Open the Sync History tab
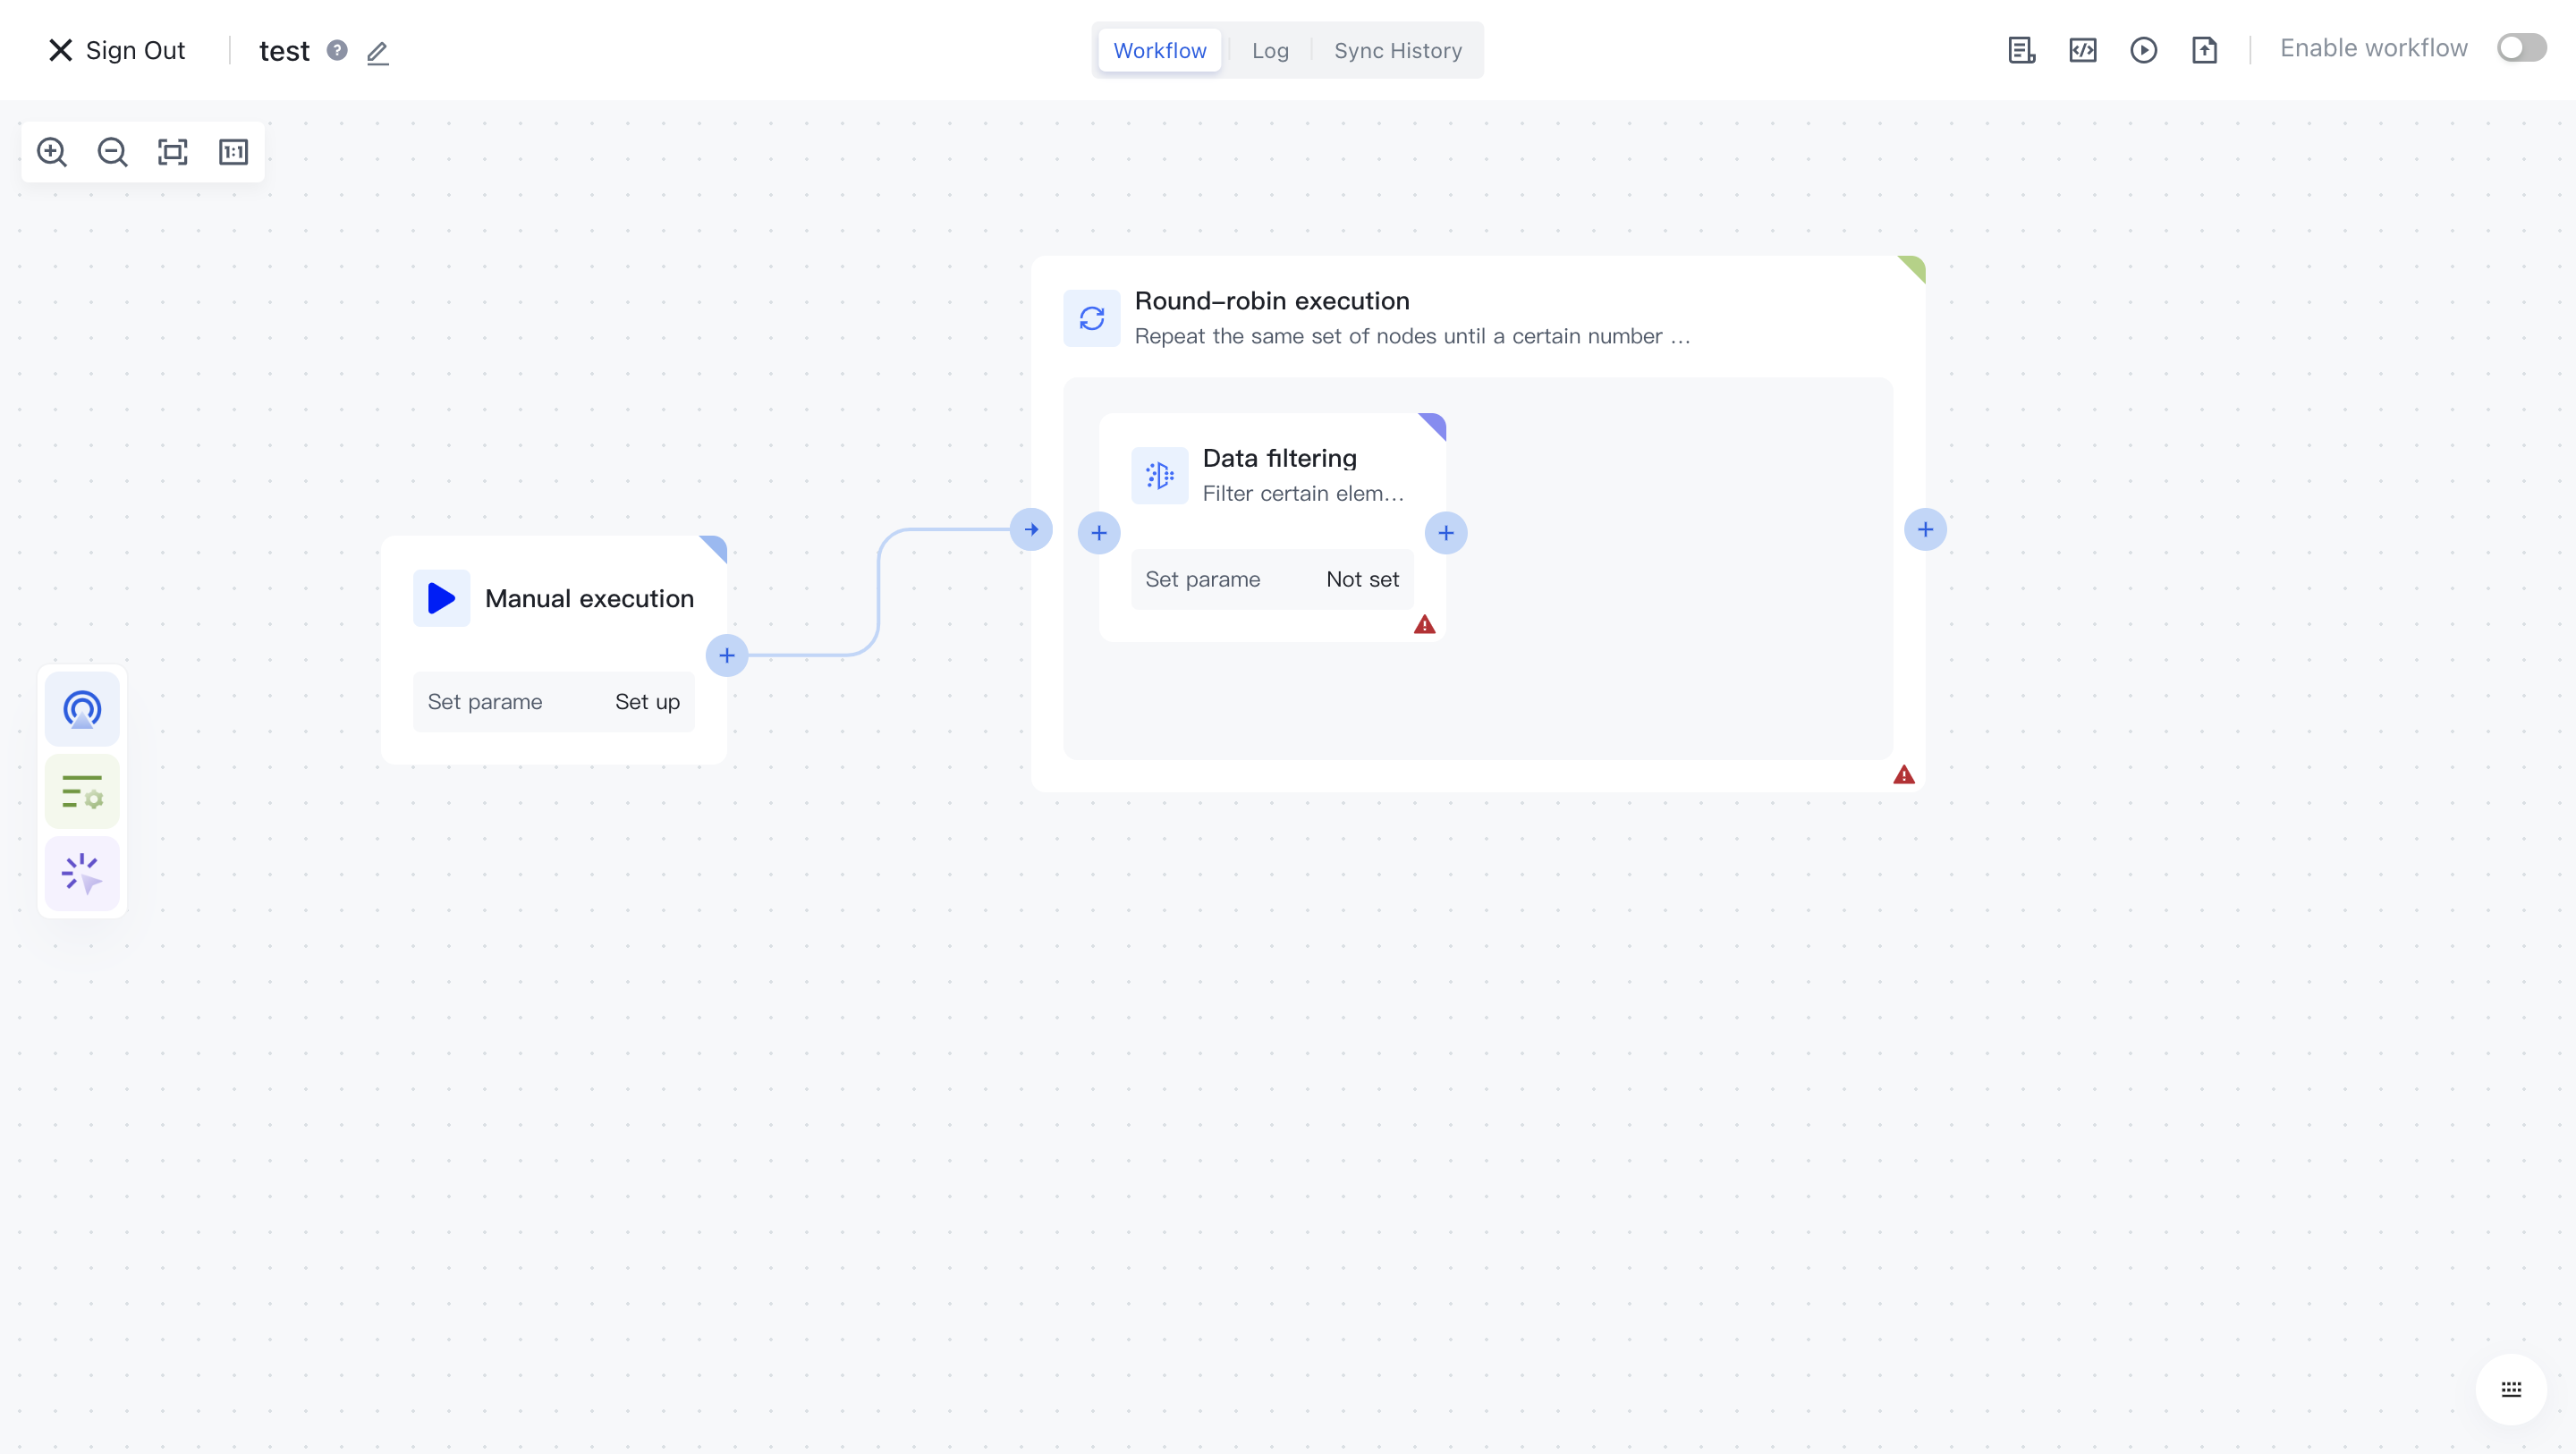 tap(1397, 50)
